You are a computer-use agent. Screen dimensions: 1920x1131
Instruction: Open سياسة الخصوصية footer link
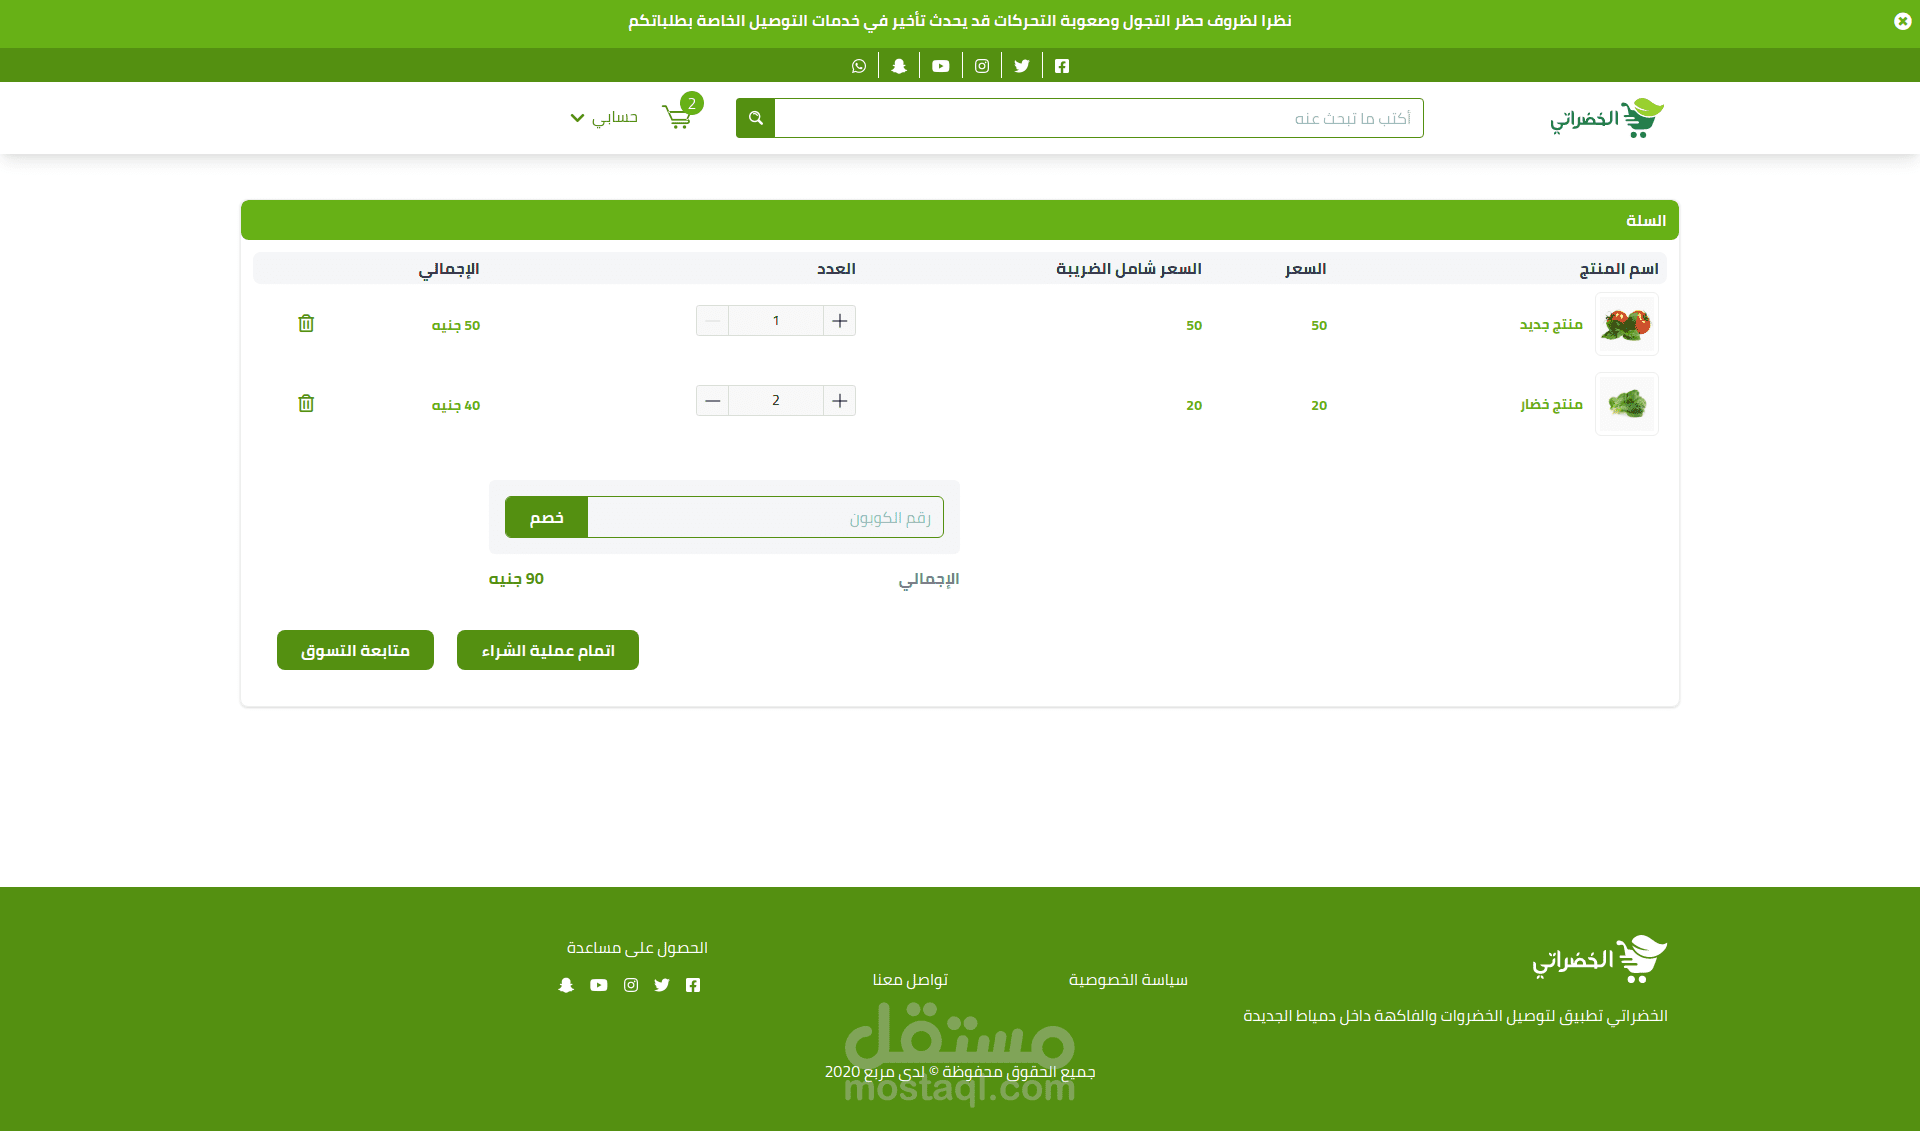[1128, 980]
